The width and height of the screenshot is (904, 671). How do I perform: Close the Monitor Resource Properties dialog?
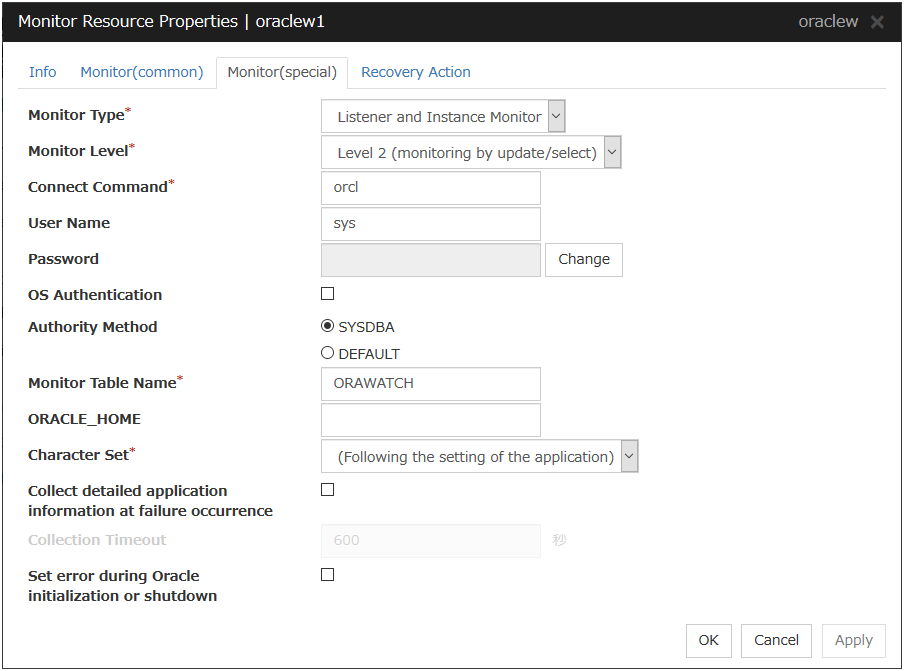(x=877, y=22)
